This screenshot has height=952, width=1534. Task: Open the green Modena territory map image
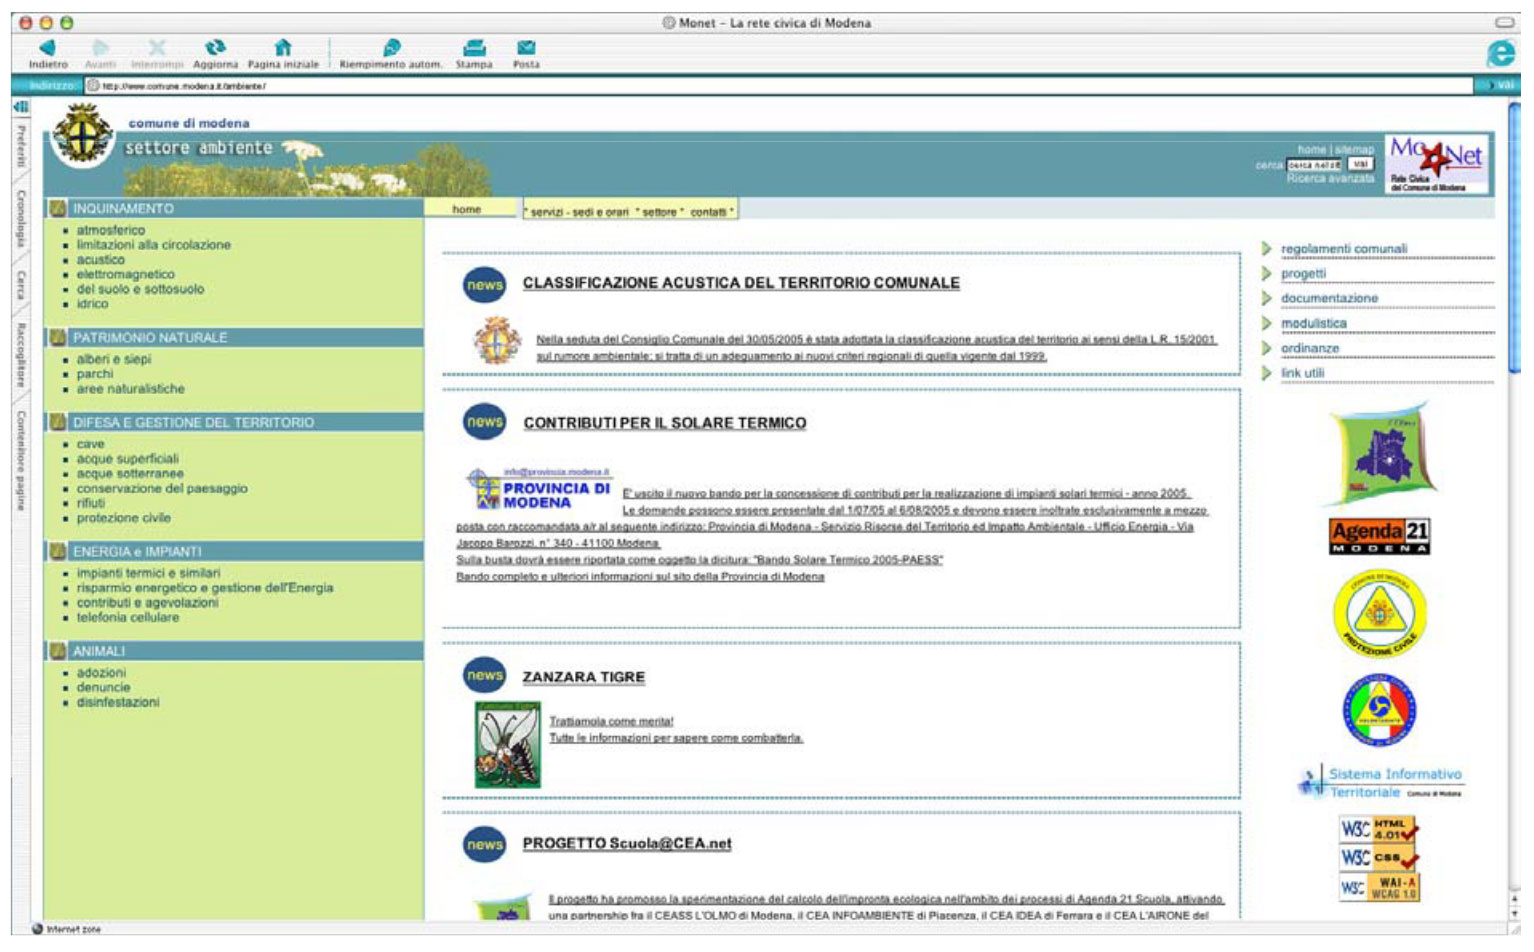pos(1381,454)
